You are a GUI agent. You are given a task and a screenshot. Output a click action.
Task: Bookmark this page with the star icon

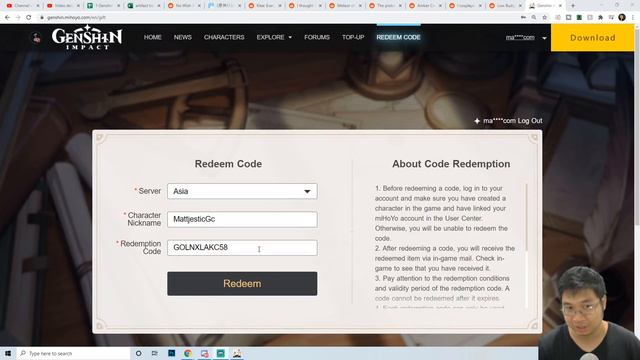(544, 18)
